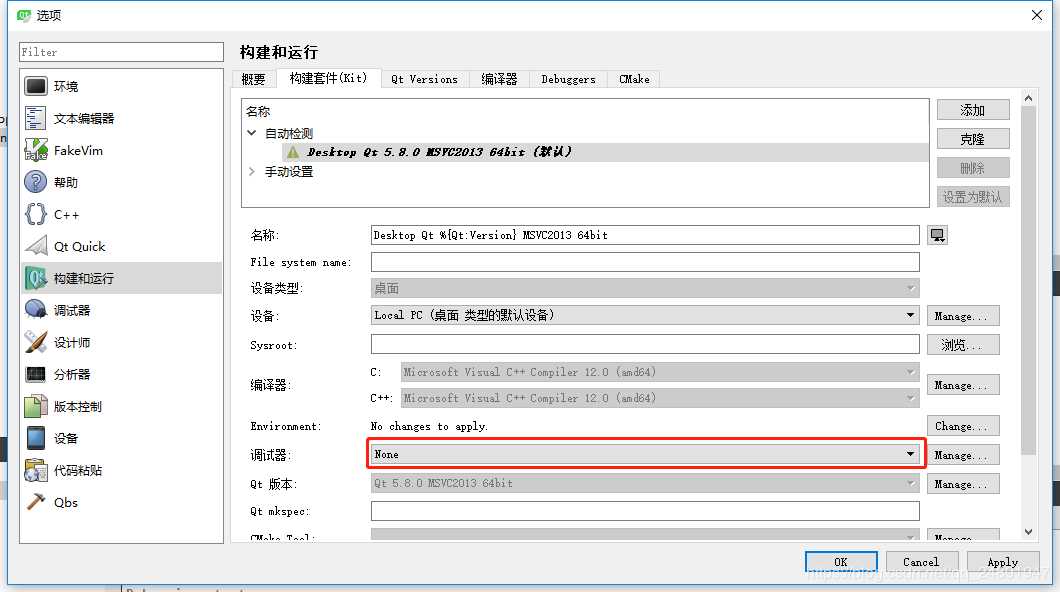Viewport: 1060px width, 592px height.
Task: Click Change next to Environment
Action: point(963,426)
